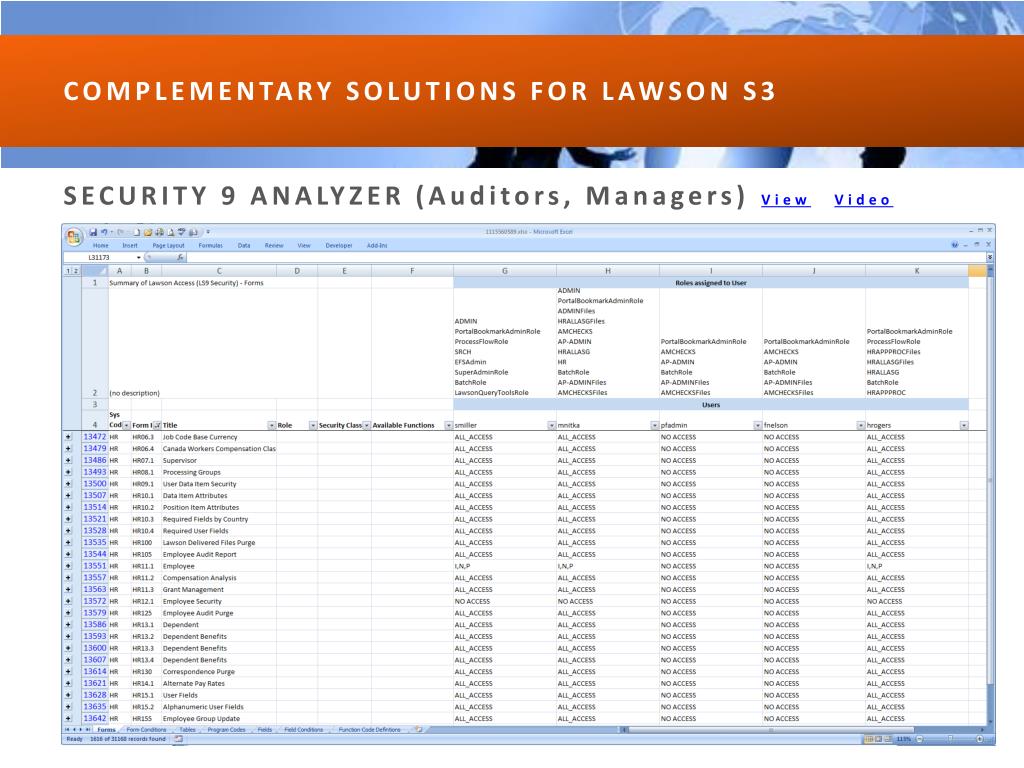Open the pfadmin column filter dropdown

(x=758, y=425)
